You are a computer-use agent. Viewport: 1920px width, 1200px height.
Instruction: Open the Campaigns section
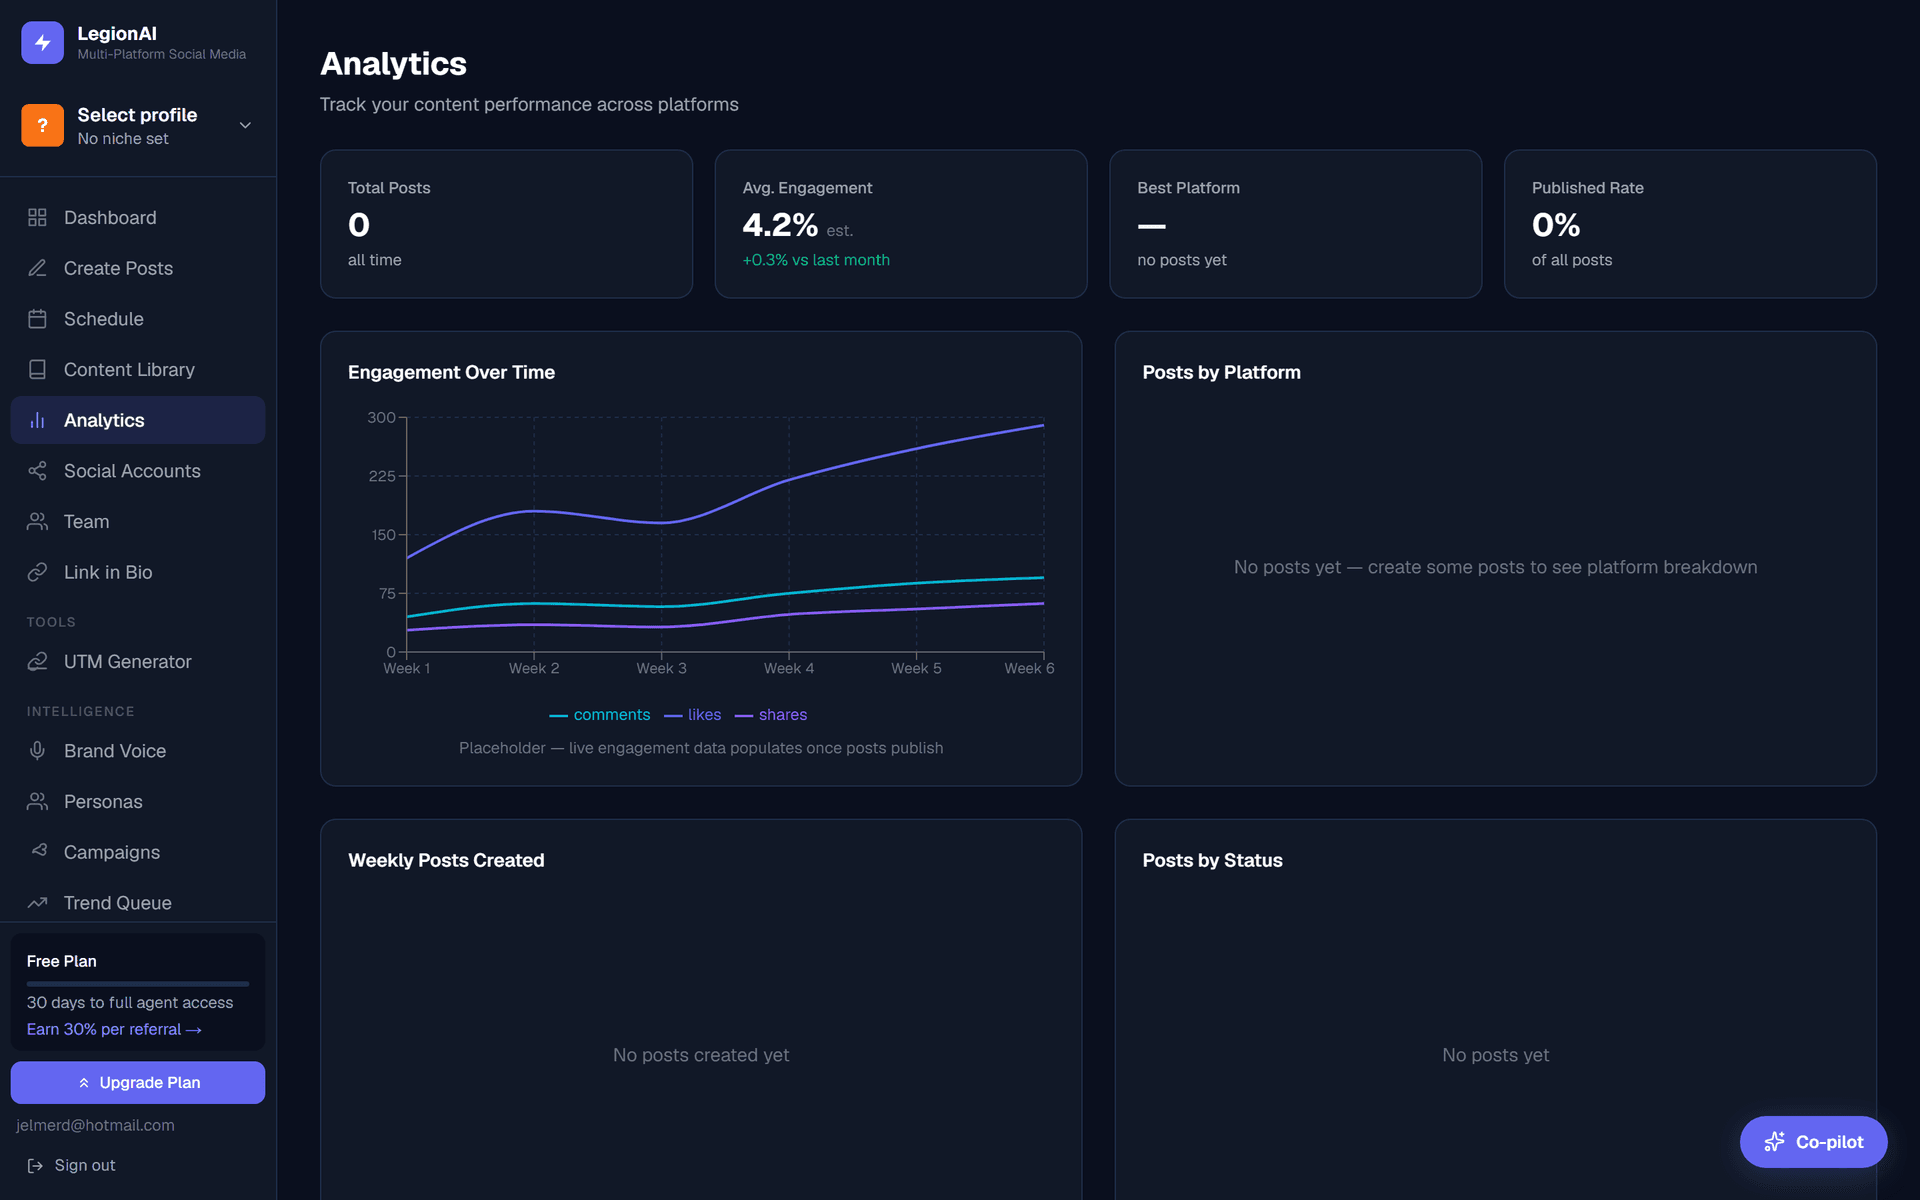coord(138,851)
